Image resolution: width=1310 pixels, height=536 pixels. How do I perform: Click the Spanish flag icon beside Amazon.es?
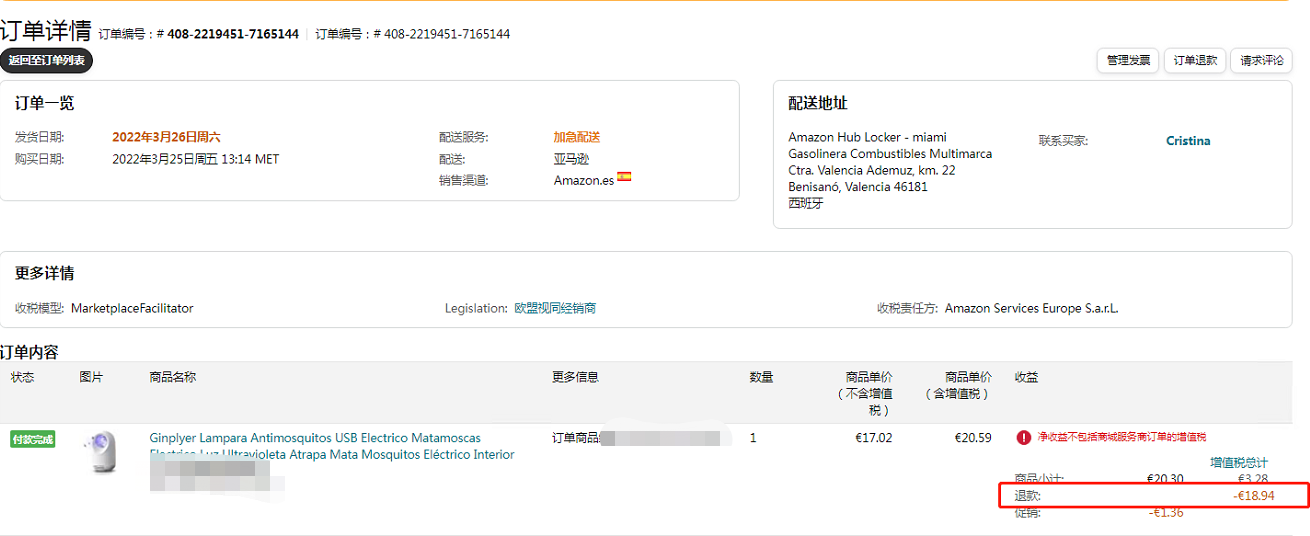point(624,177)
